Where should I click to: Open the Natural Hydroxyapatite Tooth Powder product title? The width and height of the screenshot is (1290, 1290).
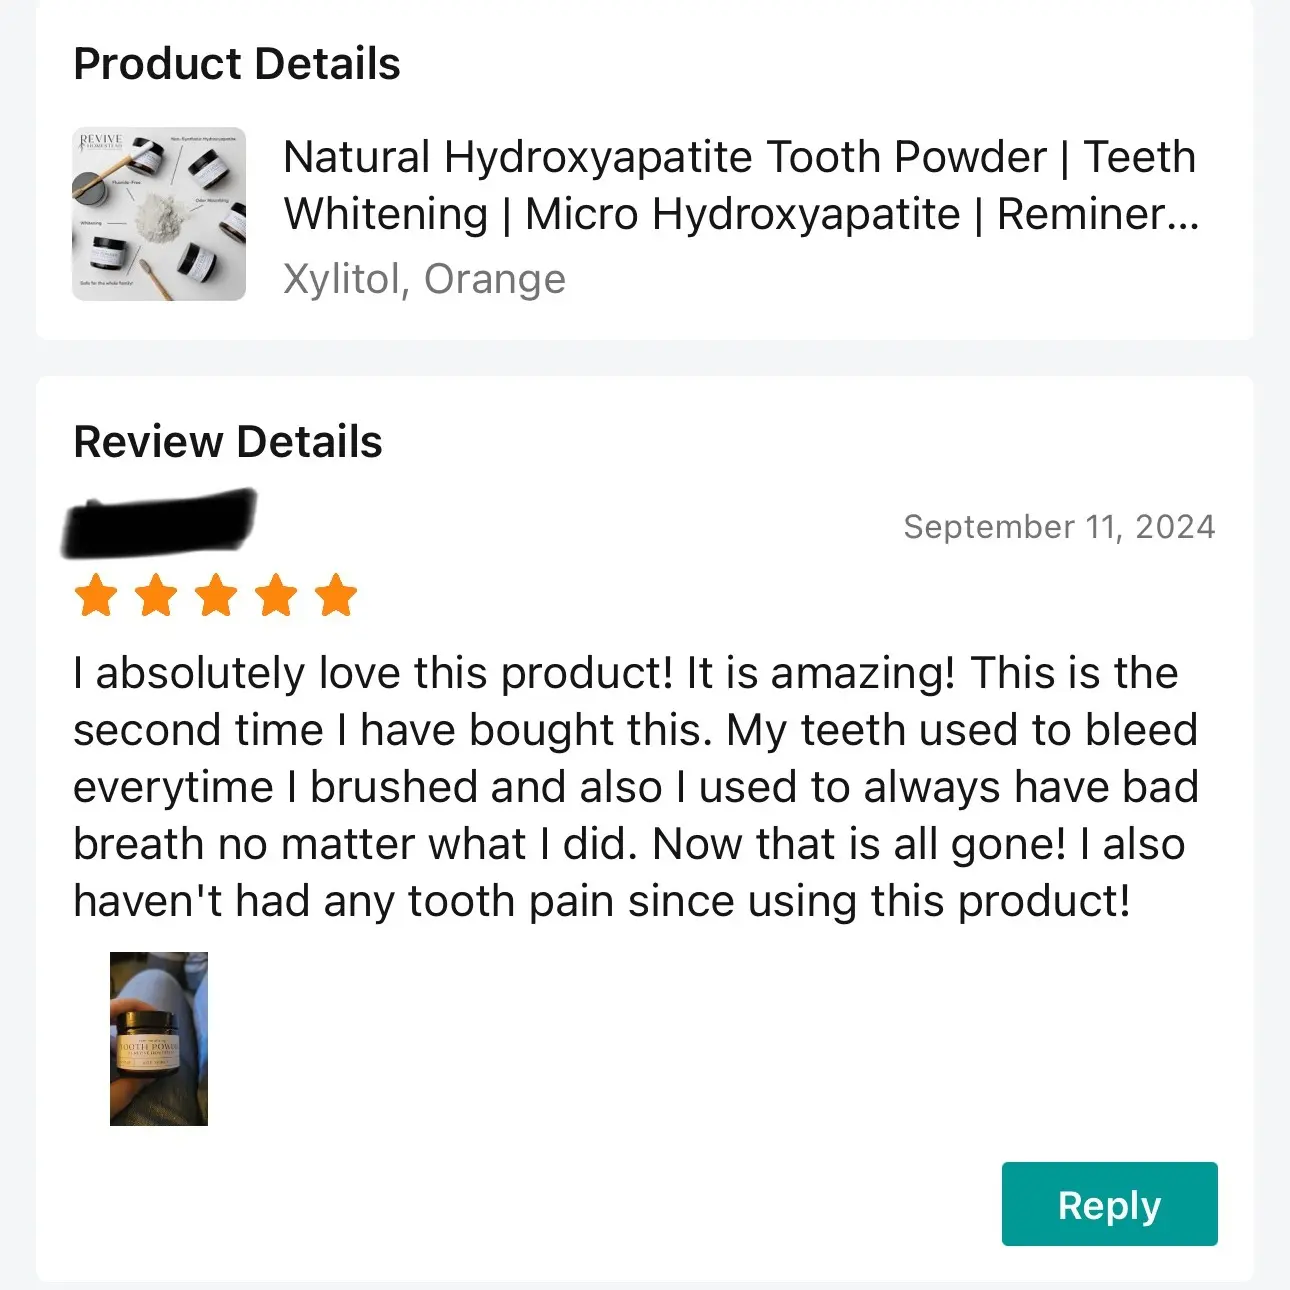(x=741, y=185)
